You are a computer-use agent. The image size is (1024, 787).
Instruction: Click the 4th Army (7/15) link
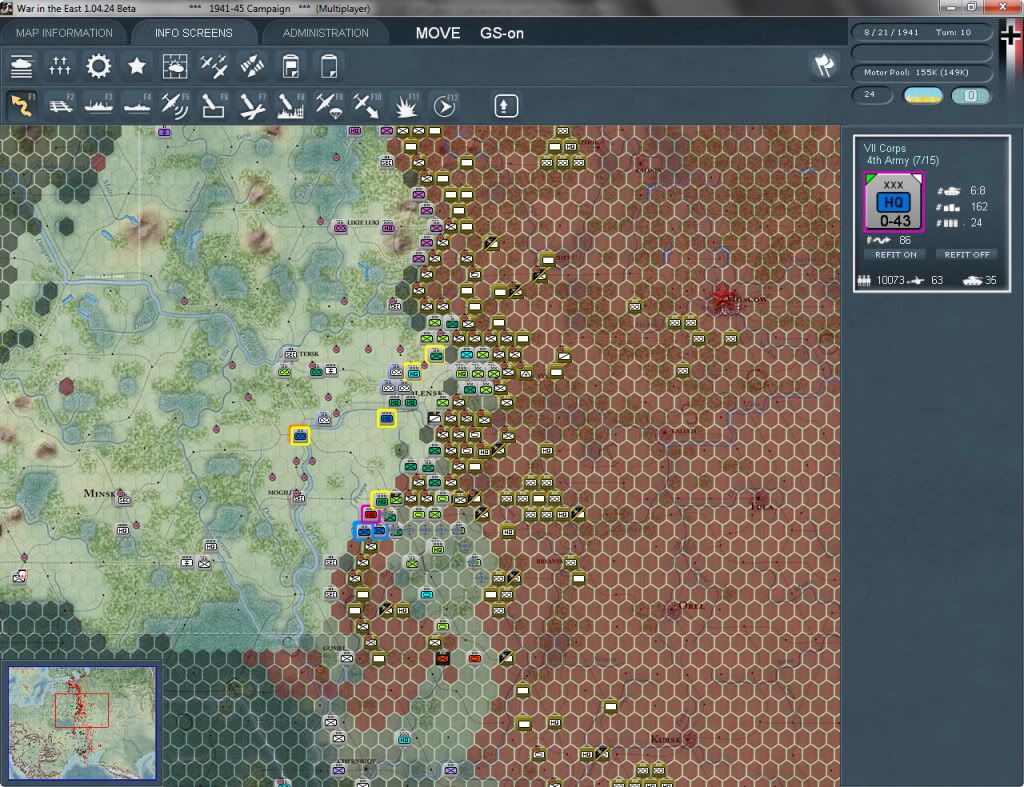click(903, 161)
